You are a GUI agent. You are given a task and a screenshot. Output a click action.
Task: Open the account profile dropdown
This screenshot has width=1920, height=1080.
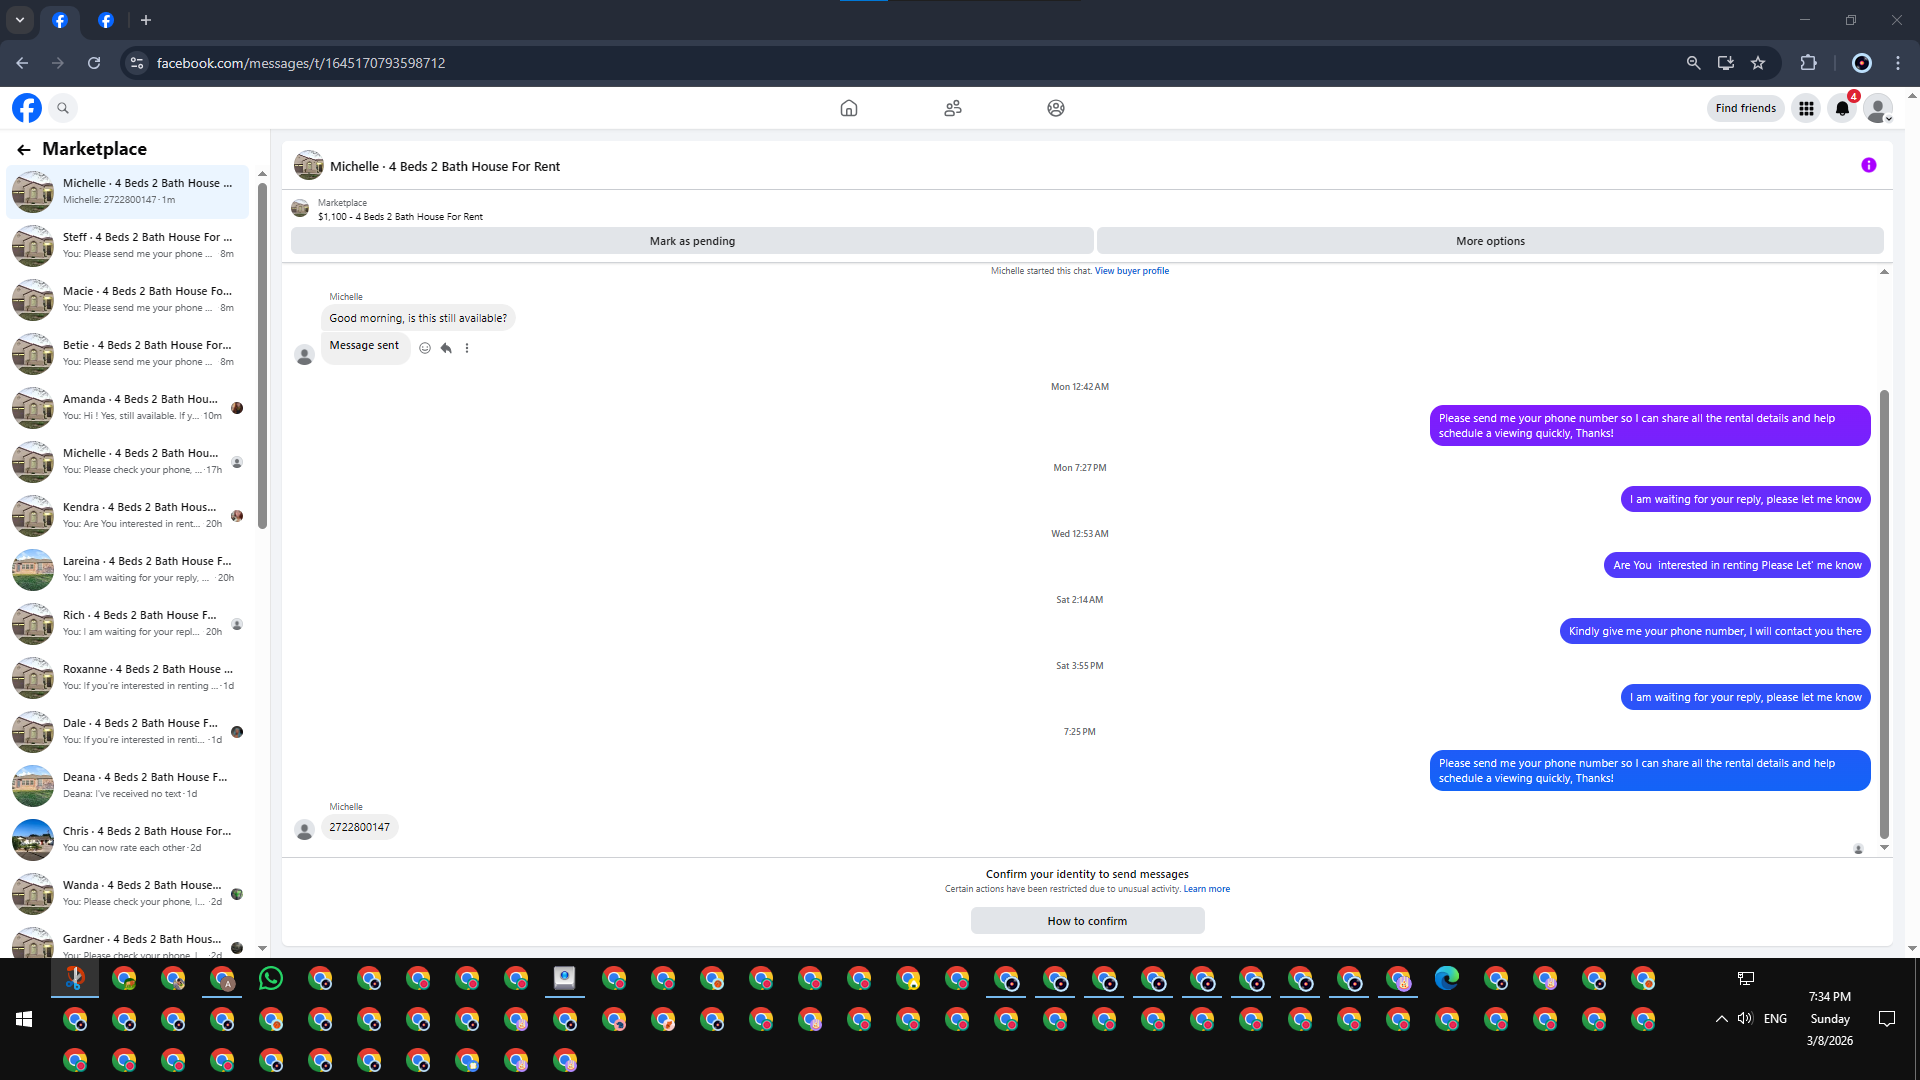pos(1878,108)
